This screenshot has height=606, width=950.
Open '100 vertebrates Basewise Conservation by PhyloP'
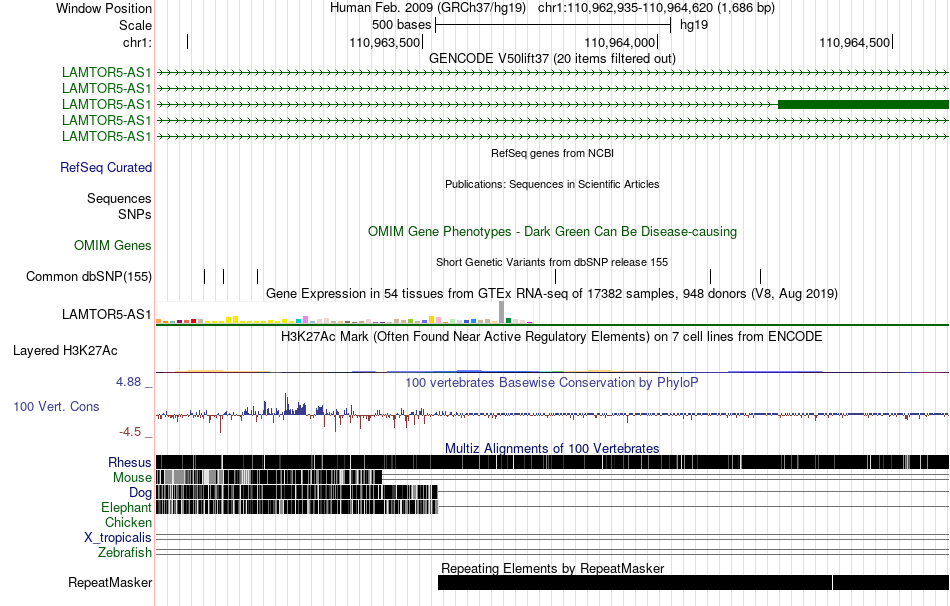(x=552, y=382)
